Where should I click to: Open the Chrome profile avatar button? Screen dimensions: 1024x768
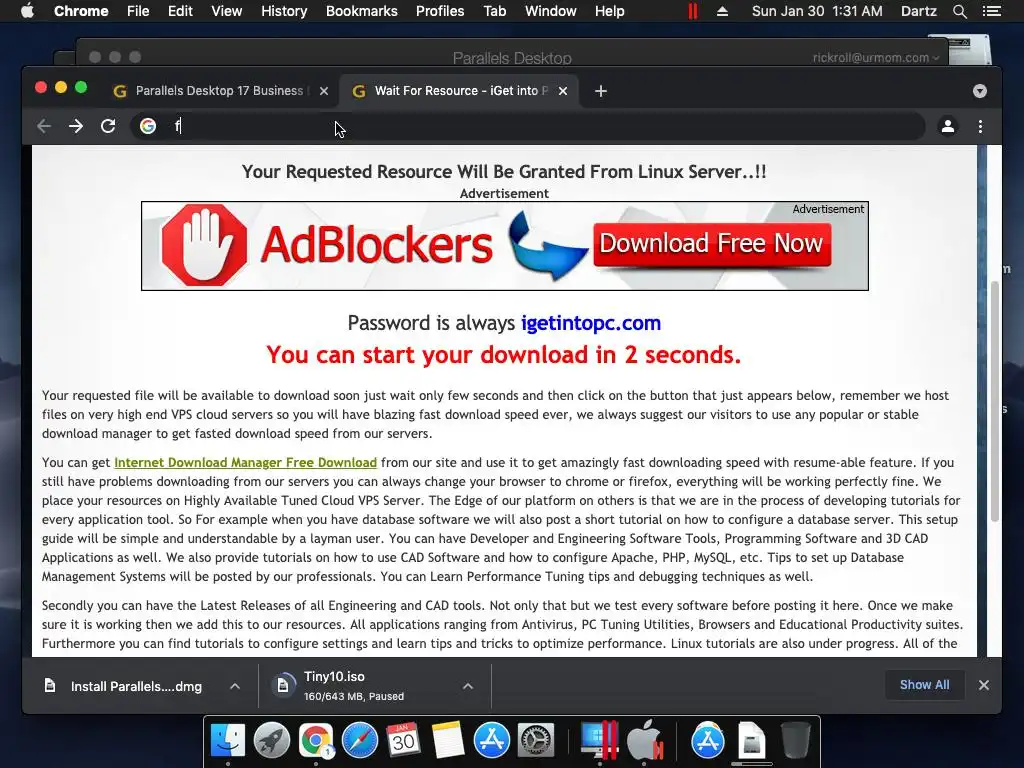(x=948, y=126)
